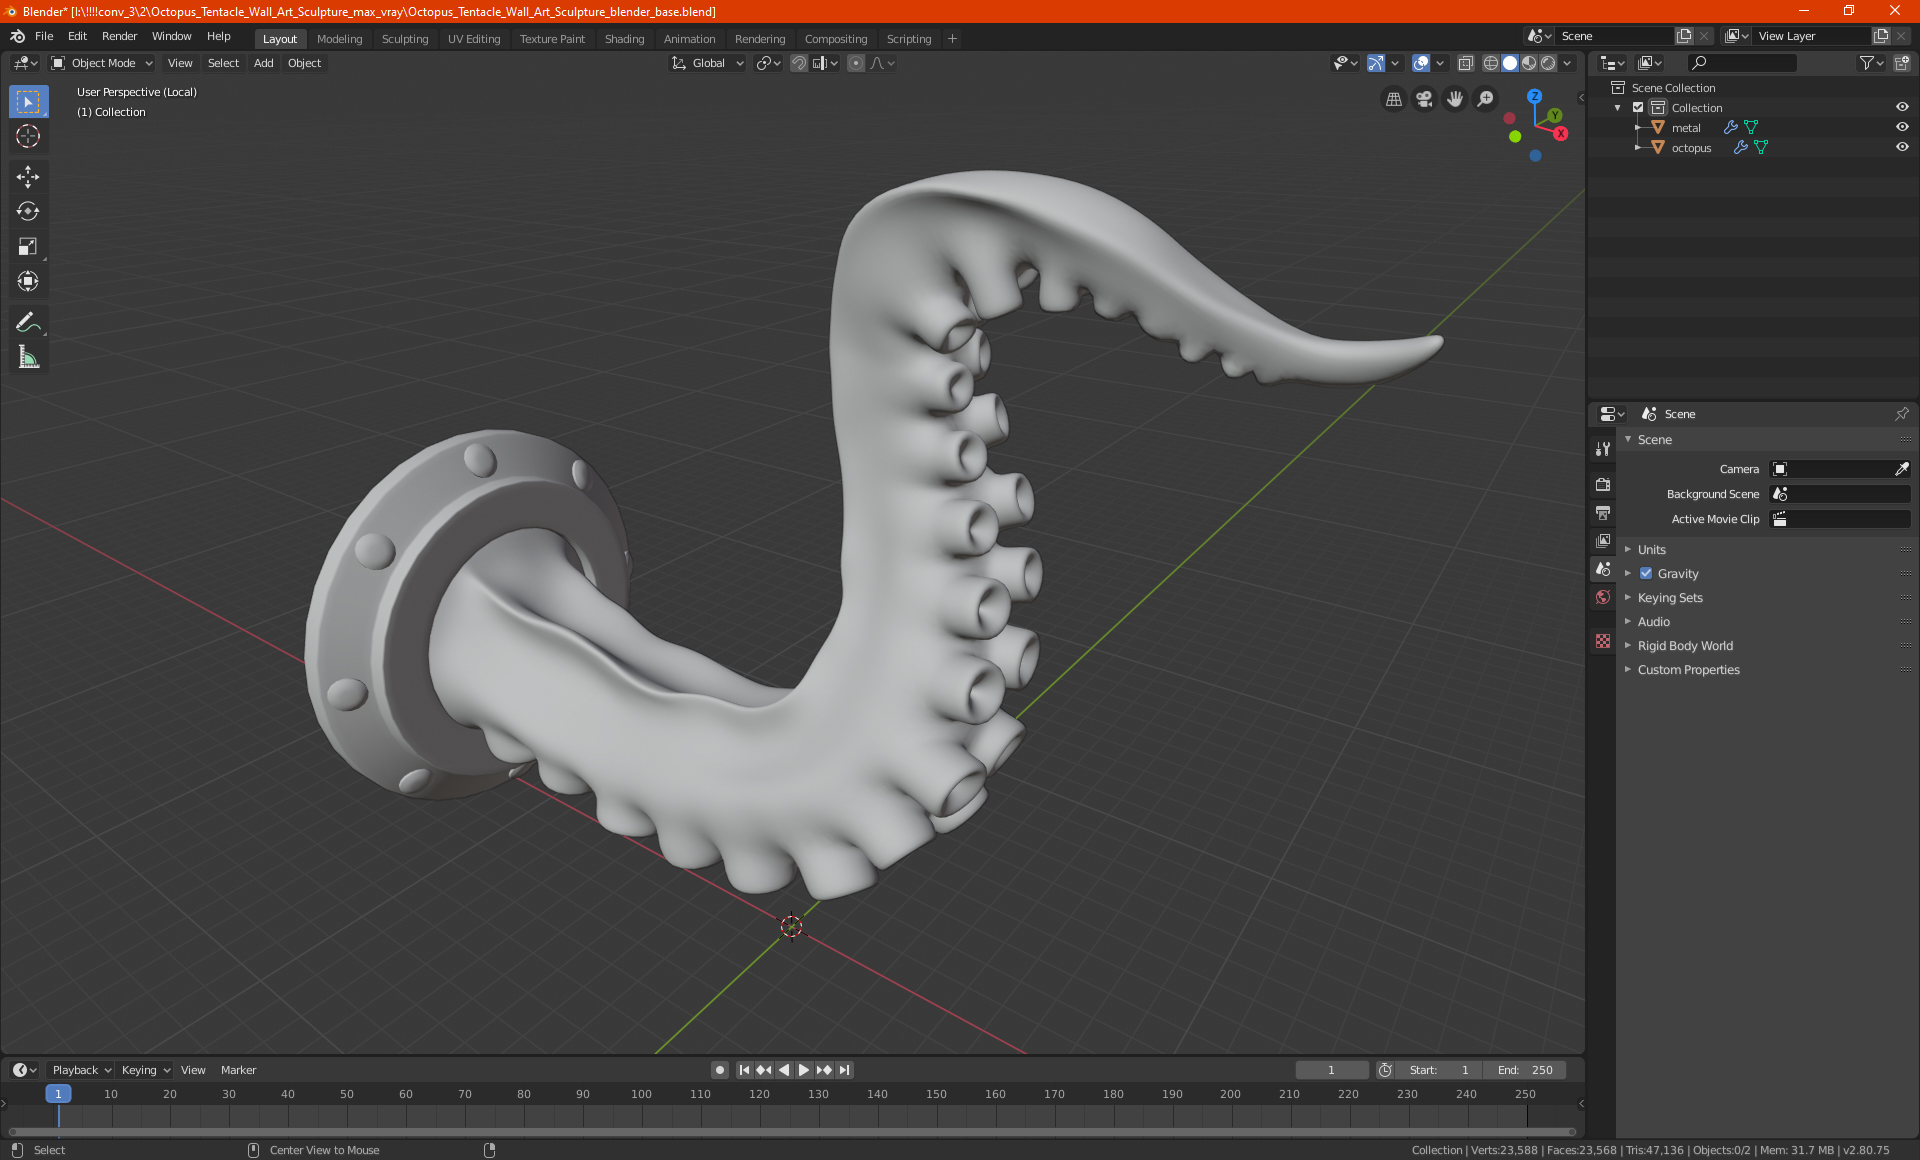Click the outliner search field
Viewport: 1920px width, 1160px height.
(x=1741, y=63)
